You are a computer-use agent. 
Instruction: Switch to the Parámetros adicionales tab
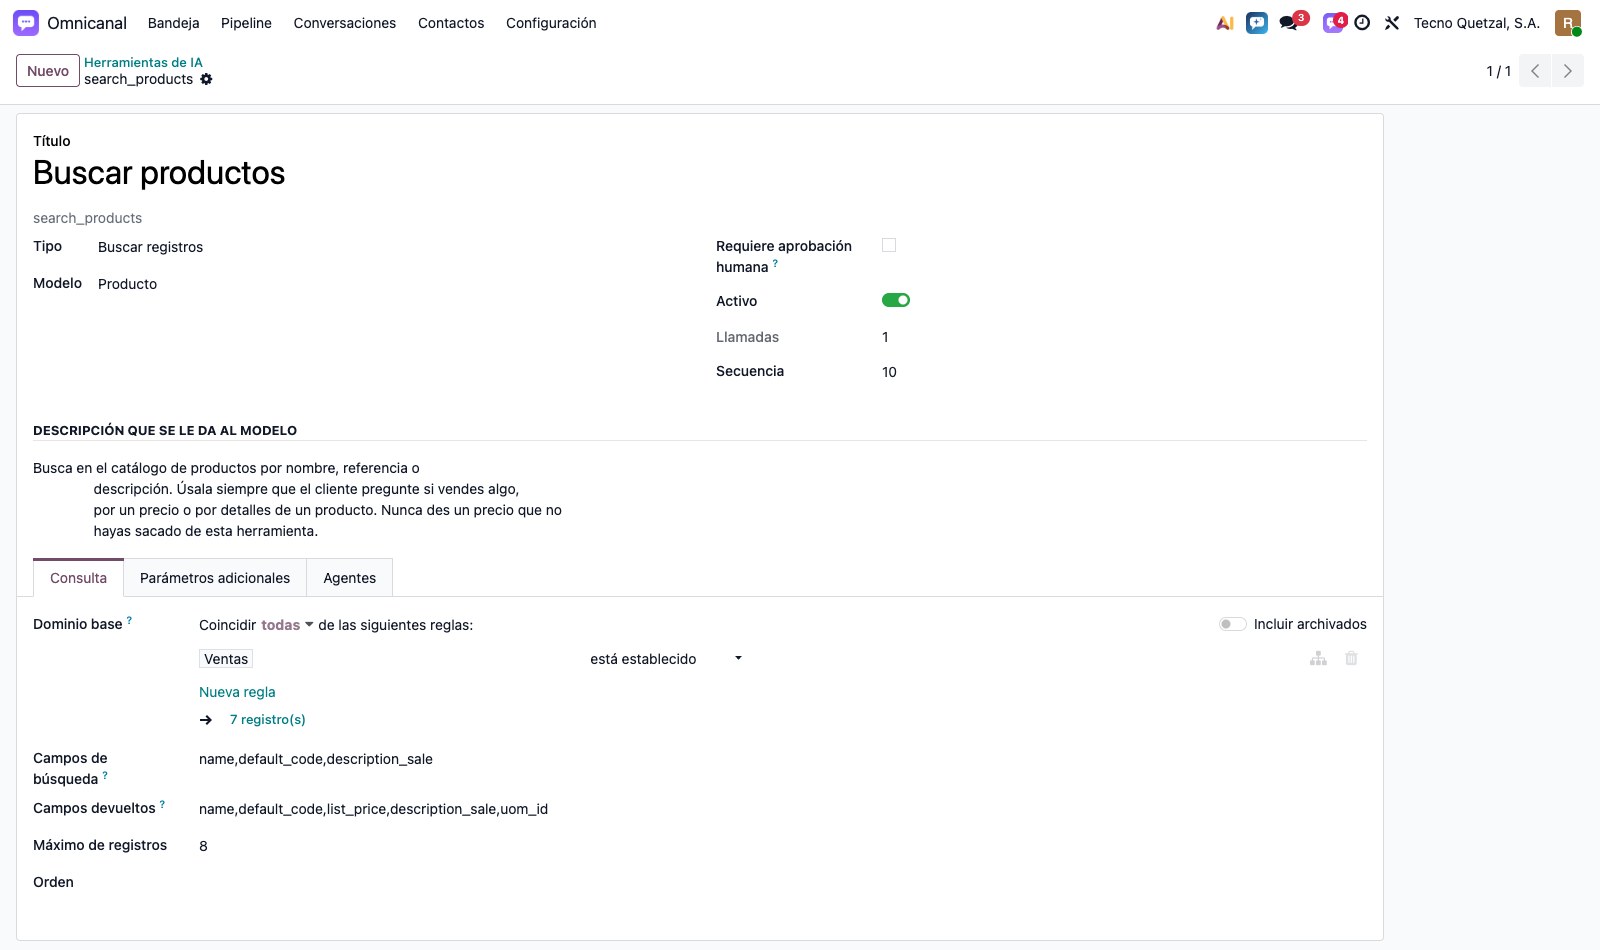[x=215, y=578]
